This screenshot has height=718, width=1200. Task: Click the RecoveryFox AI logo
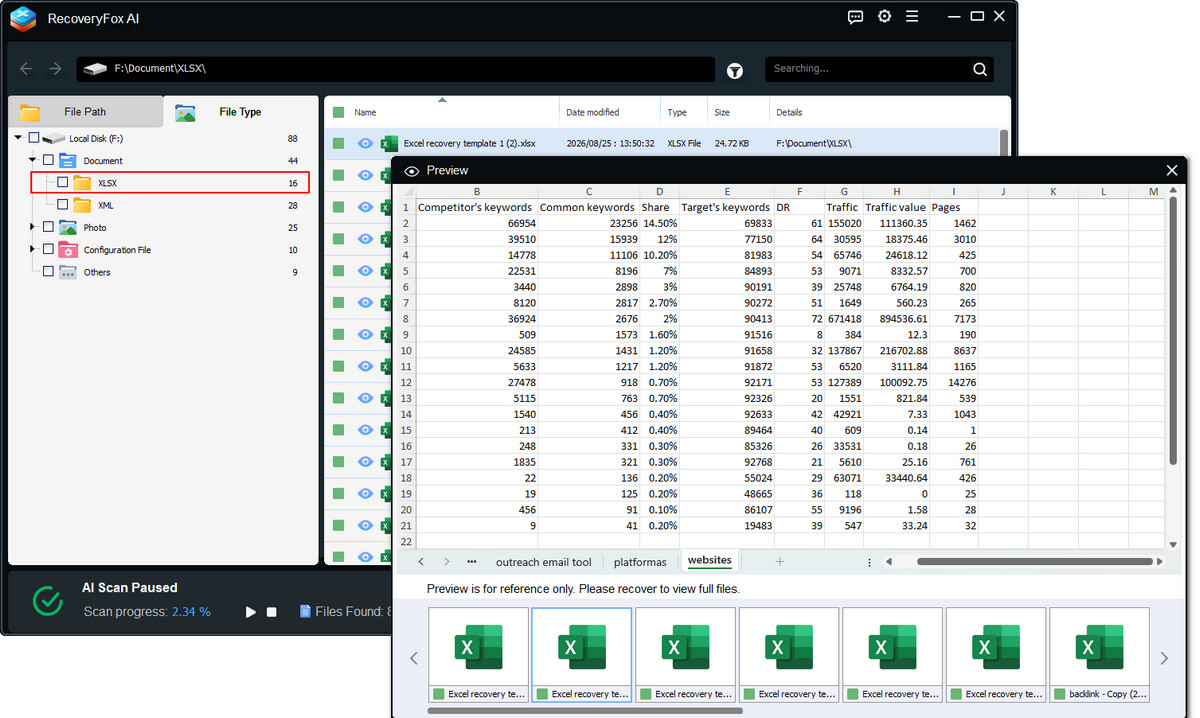point(23,18)
